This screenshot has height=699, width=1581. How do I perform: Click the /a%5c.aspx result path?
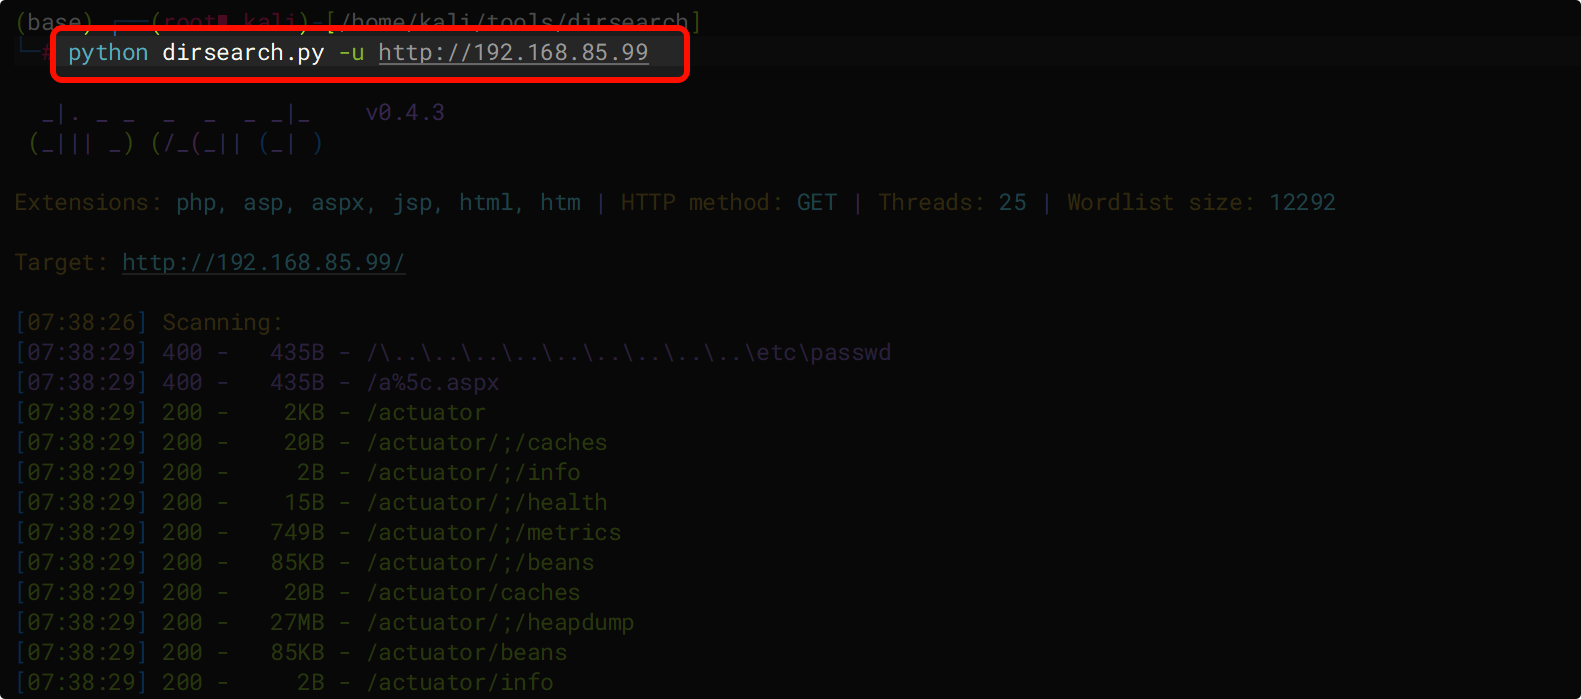coord(432,383)
